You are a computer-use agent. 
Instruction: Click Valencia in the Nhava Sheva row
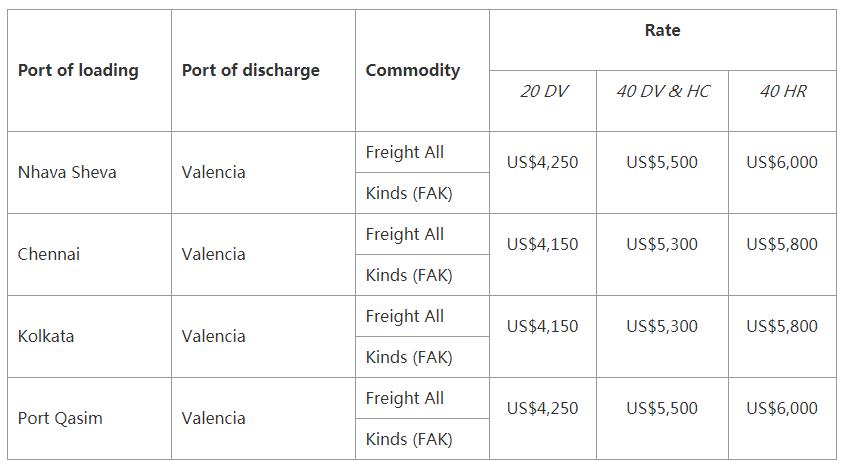tap(213, 172)
